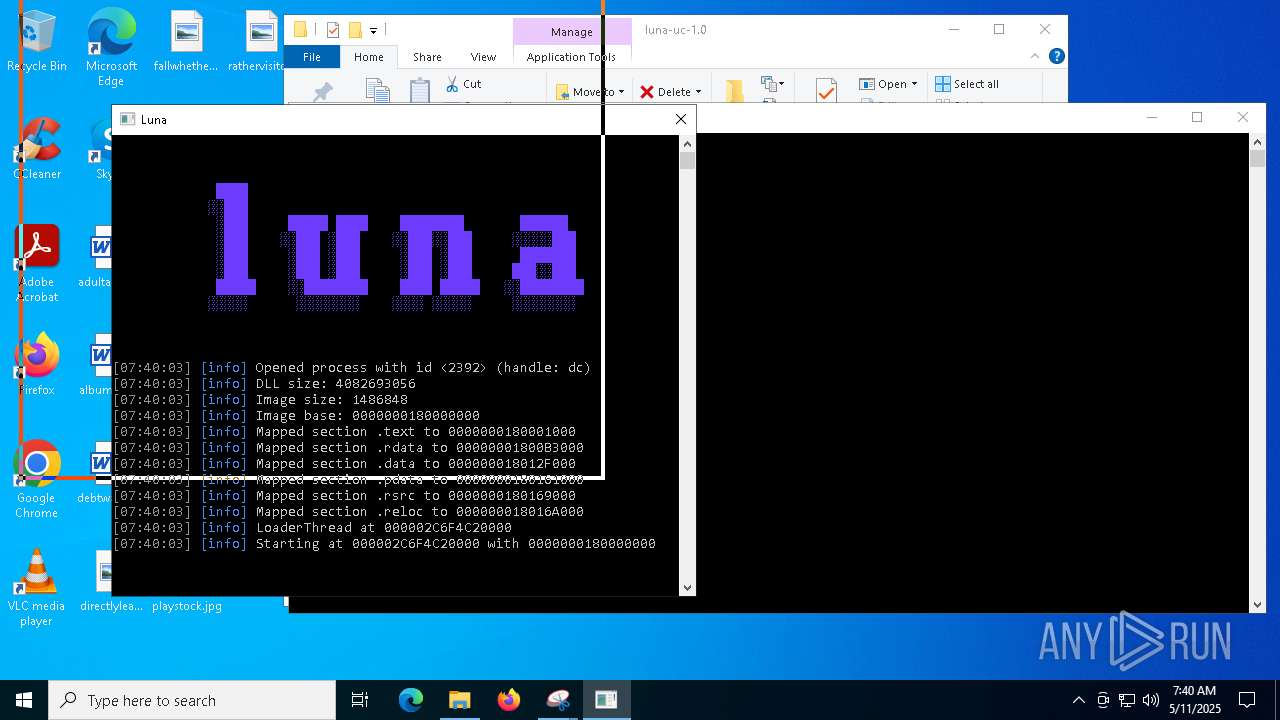Image resolution: width=1280 pixels, height=720 pixels.
Task: Click the taskbar search box
Action: tap(192, 700)
